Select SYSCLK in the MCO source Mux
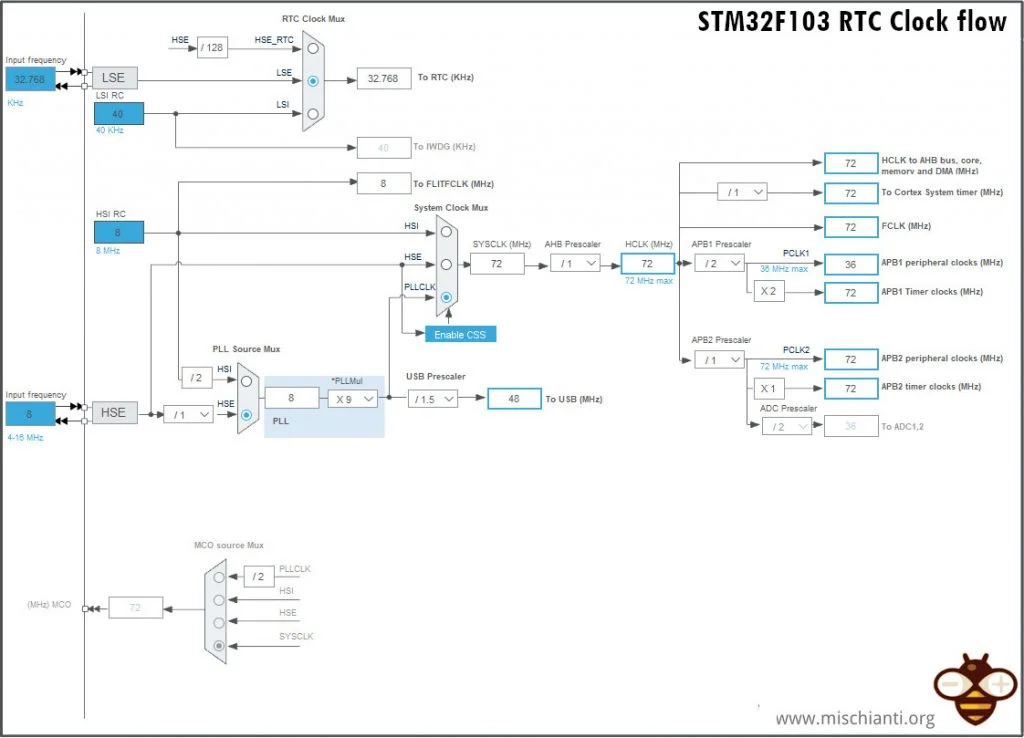This screenshot has width=1024, height=738. [217, 647]
